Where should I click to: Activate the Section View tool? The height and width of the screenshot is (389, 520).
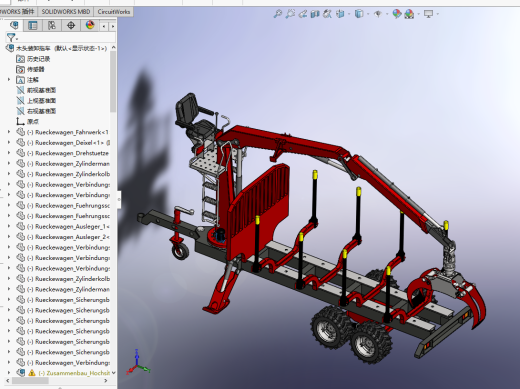(315, 14)
